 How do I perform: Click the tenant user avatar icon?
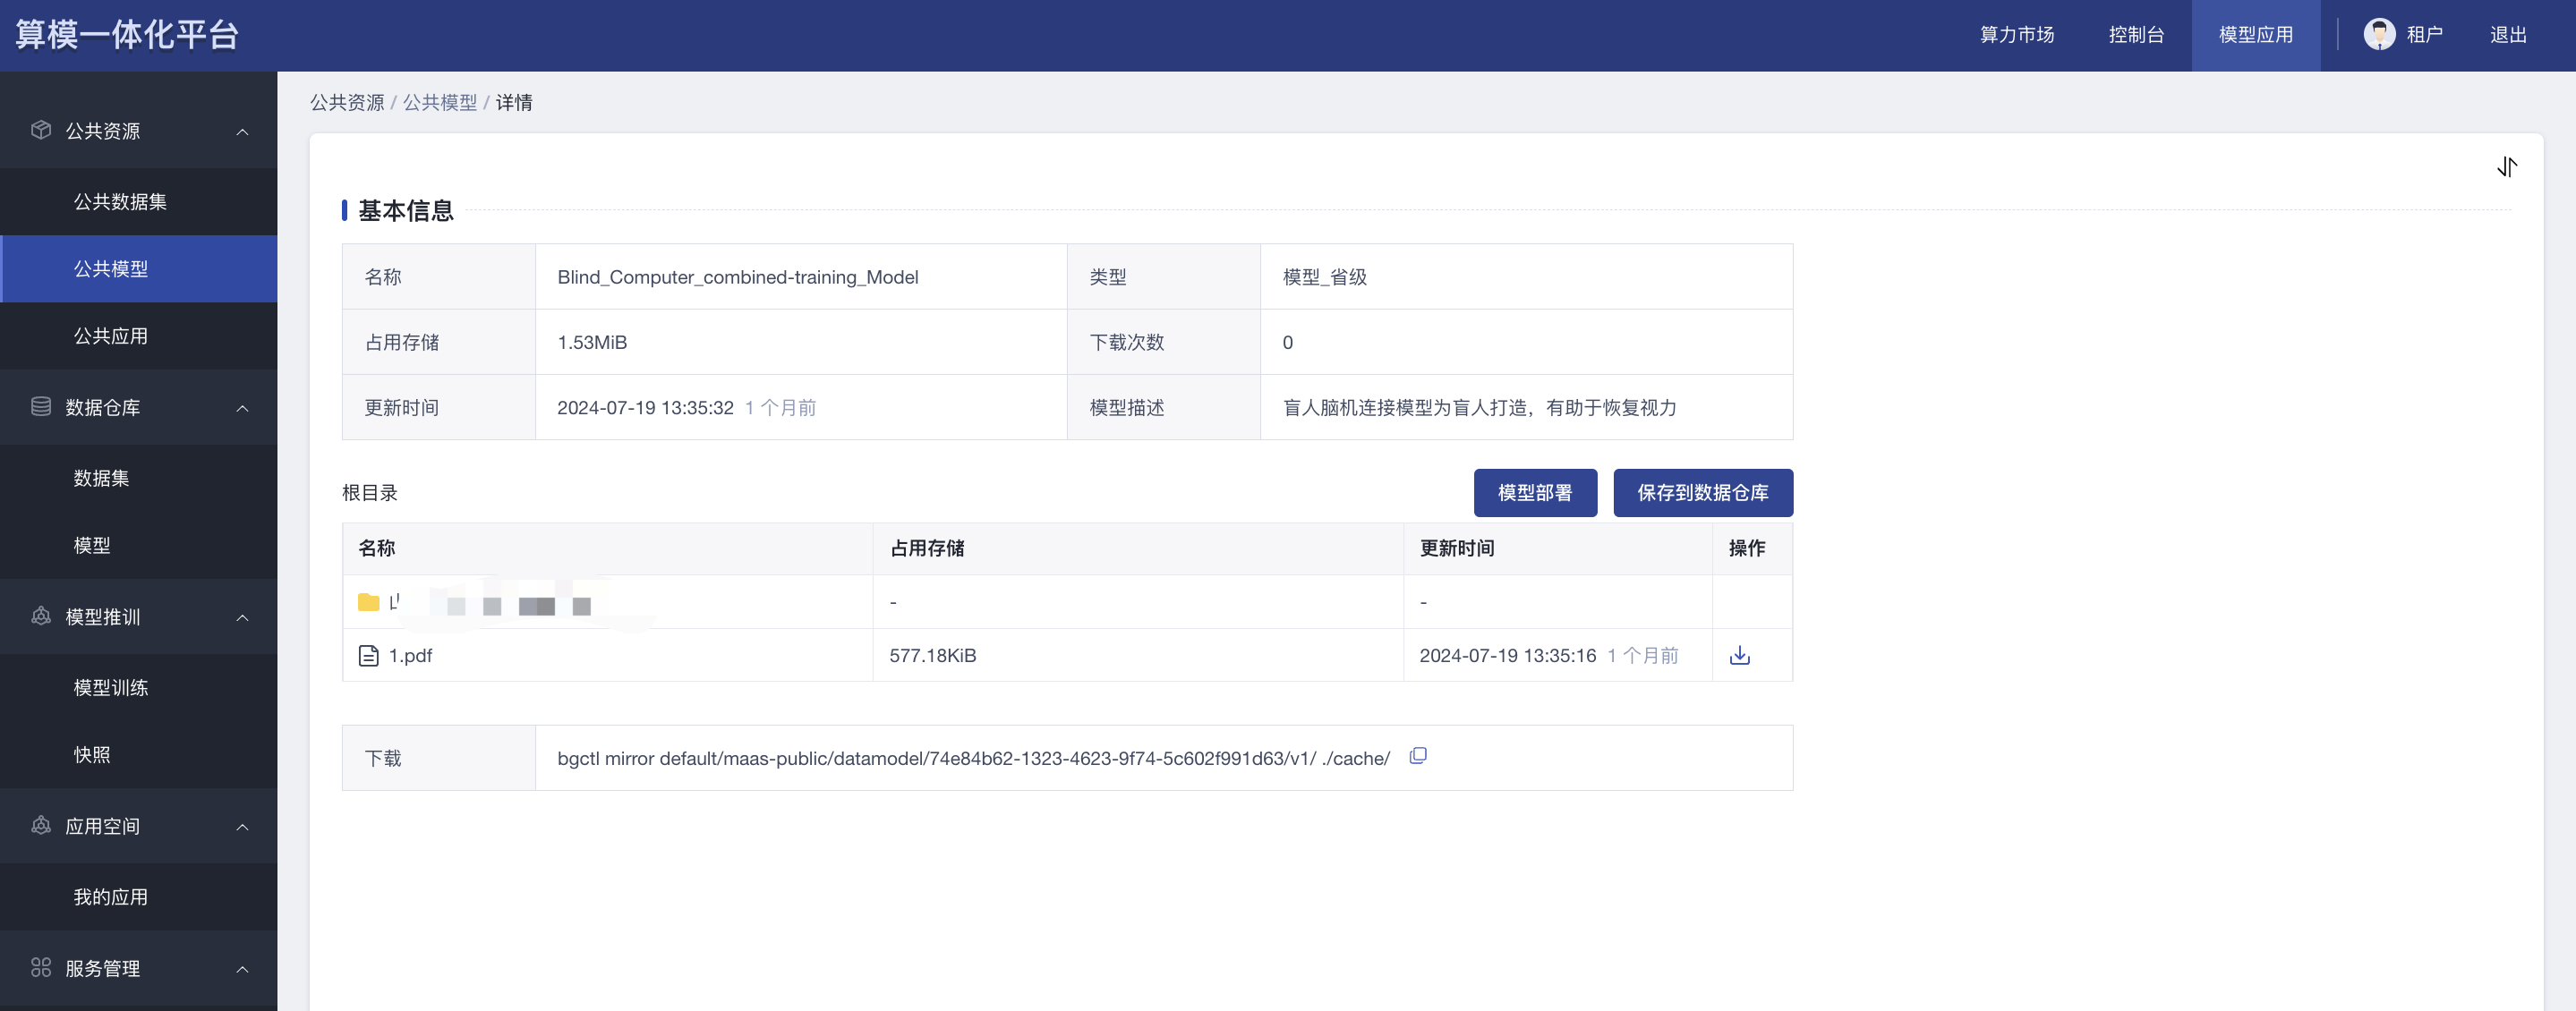point(2378,34)
